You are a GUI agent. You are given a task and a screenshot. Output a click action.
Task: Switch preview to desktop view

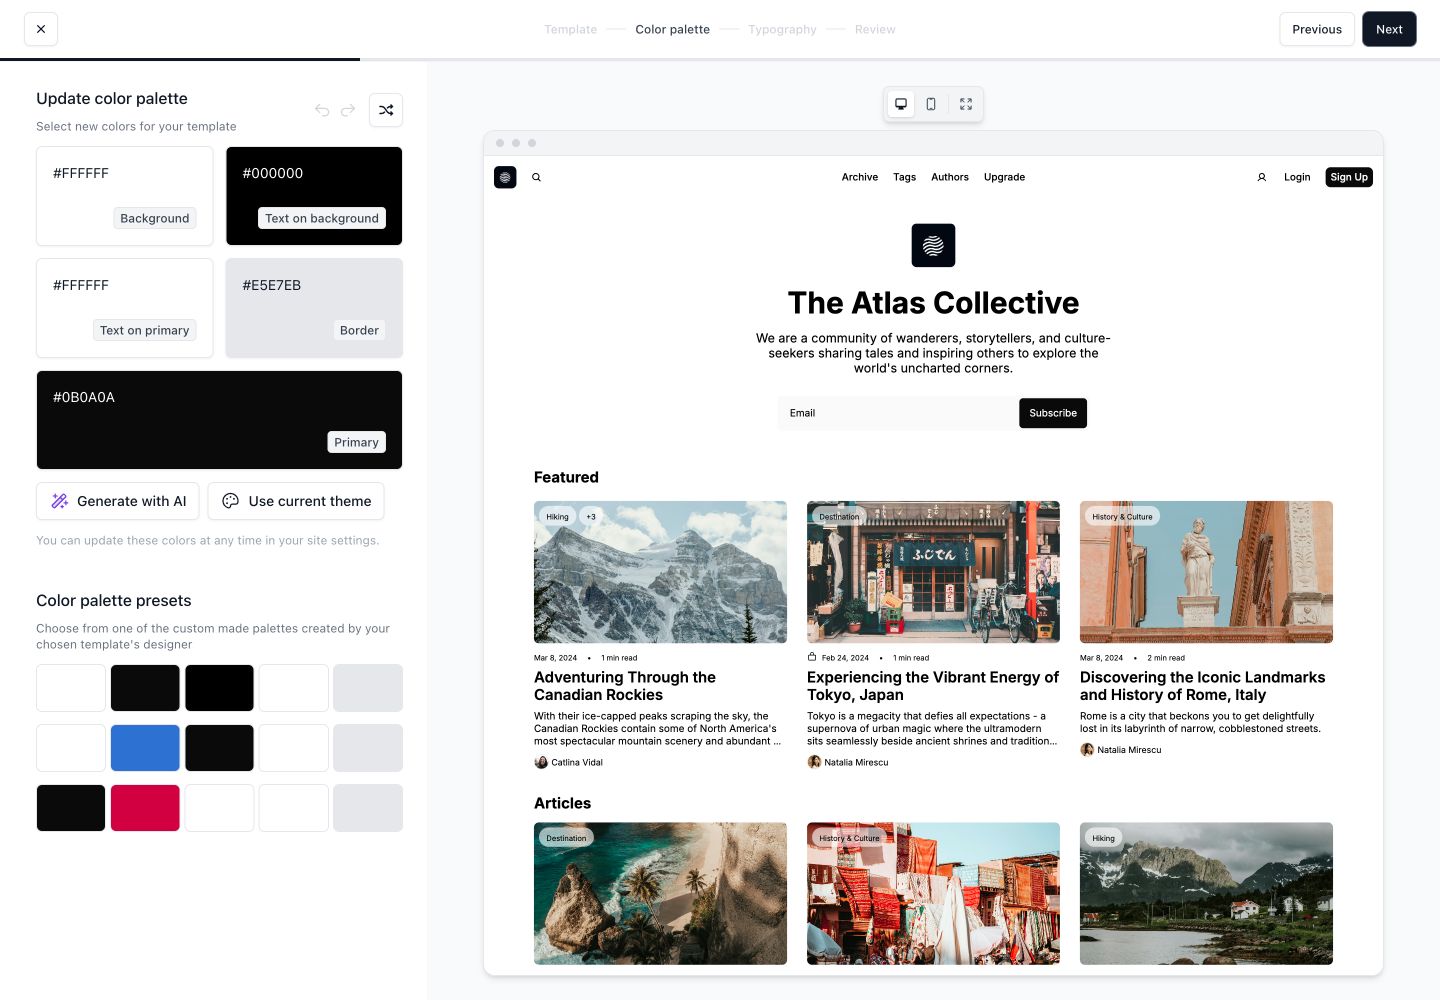901,104
